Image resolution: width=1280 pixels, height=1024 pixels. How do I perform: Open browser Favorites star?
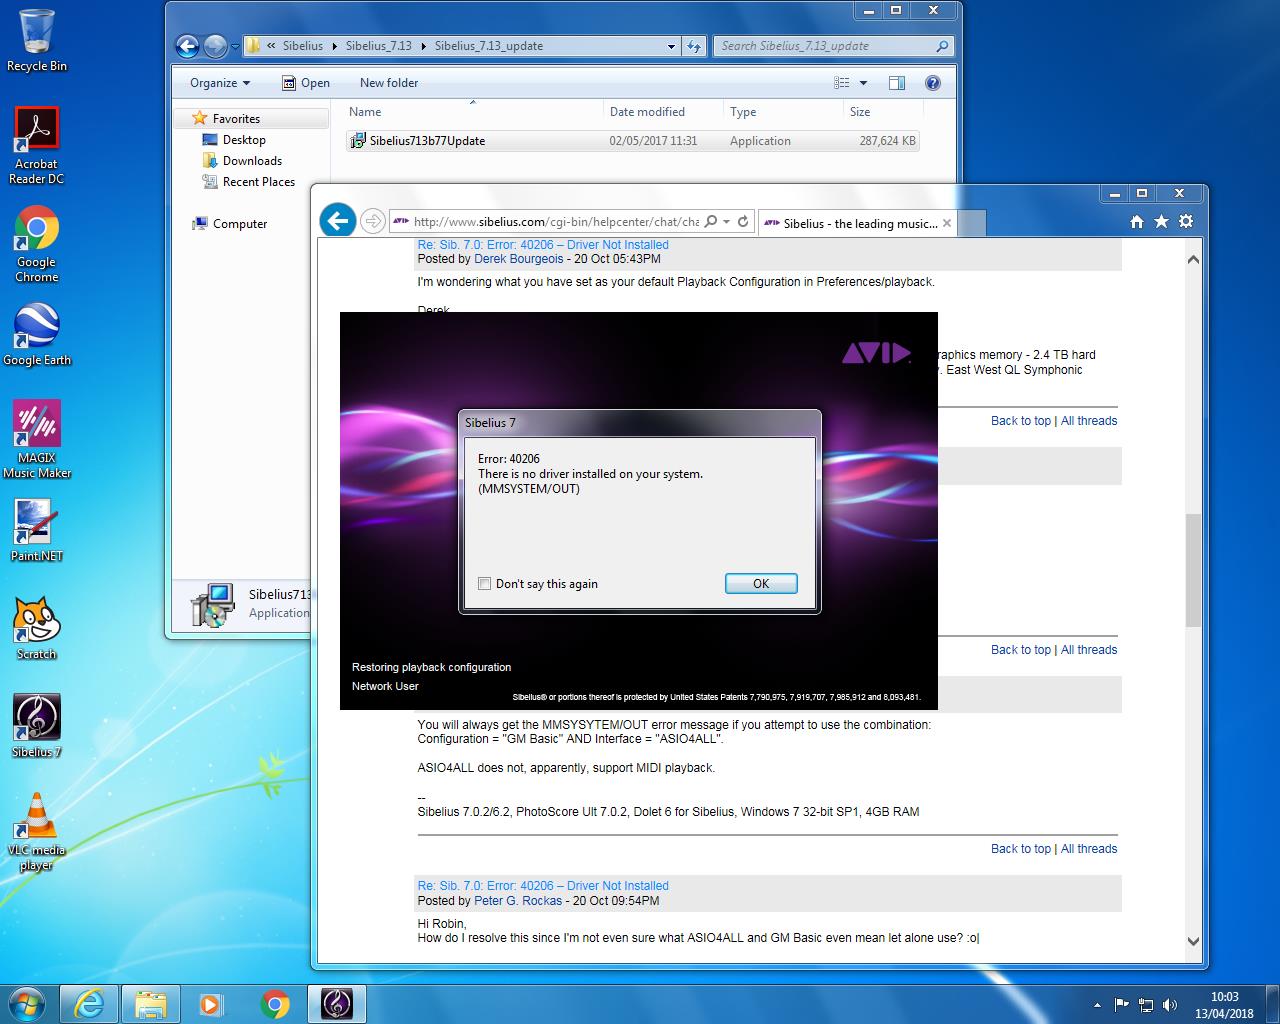pyautogui.click(x=1161, y=222)
